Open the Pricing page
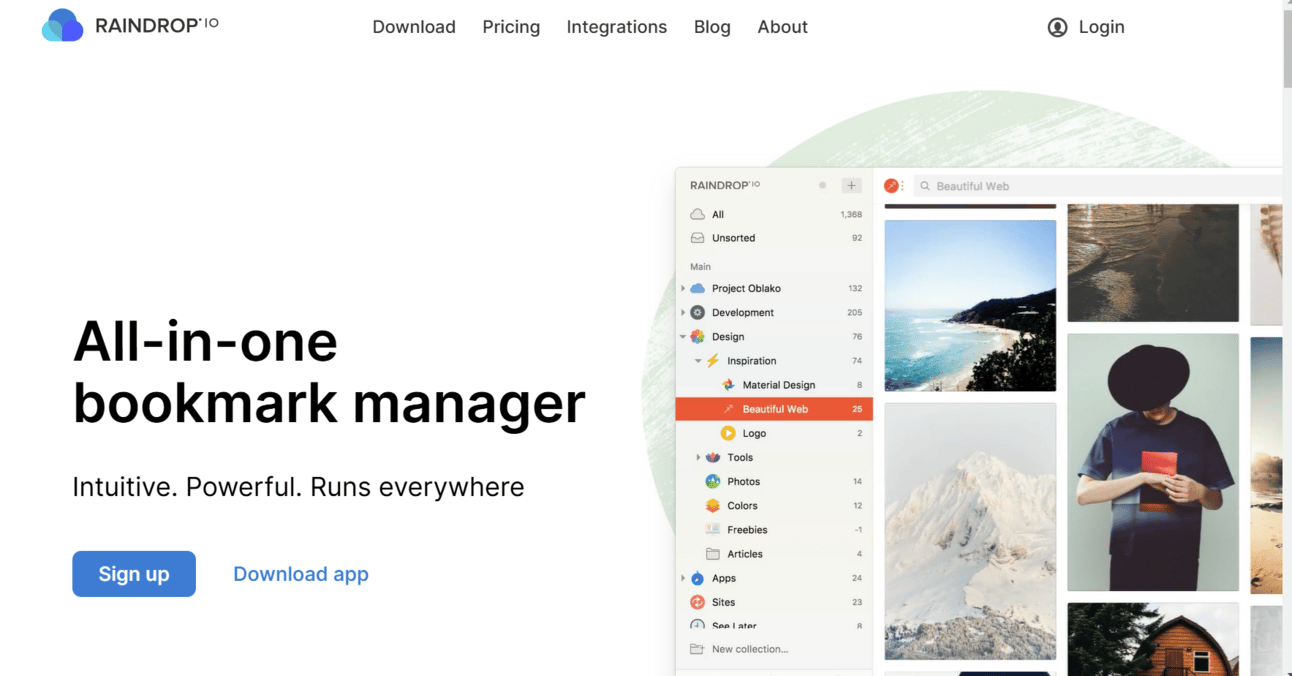 (511, 27)
